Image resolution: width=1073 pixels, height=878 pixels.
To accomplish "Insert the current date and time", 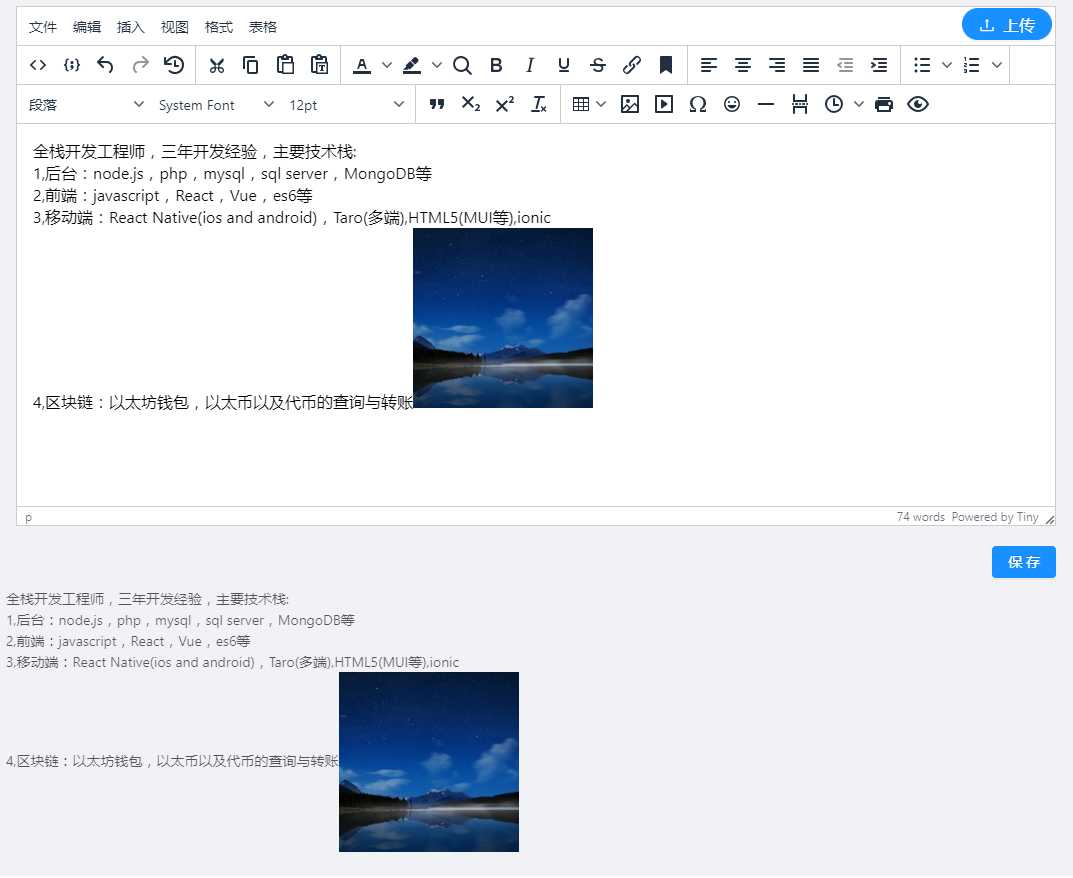I will [x=833, y=104].
